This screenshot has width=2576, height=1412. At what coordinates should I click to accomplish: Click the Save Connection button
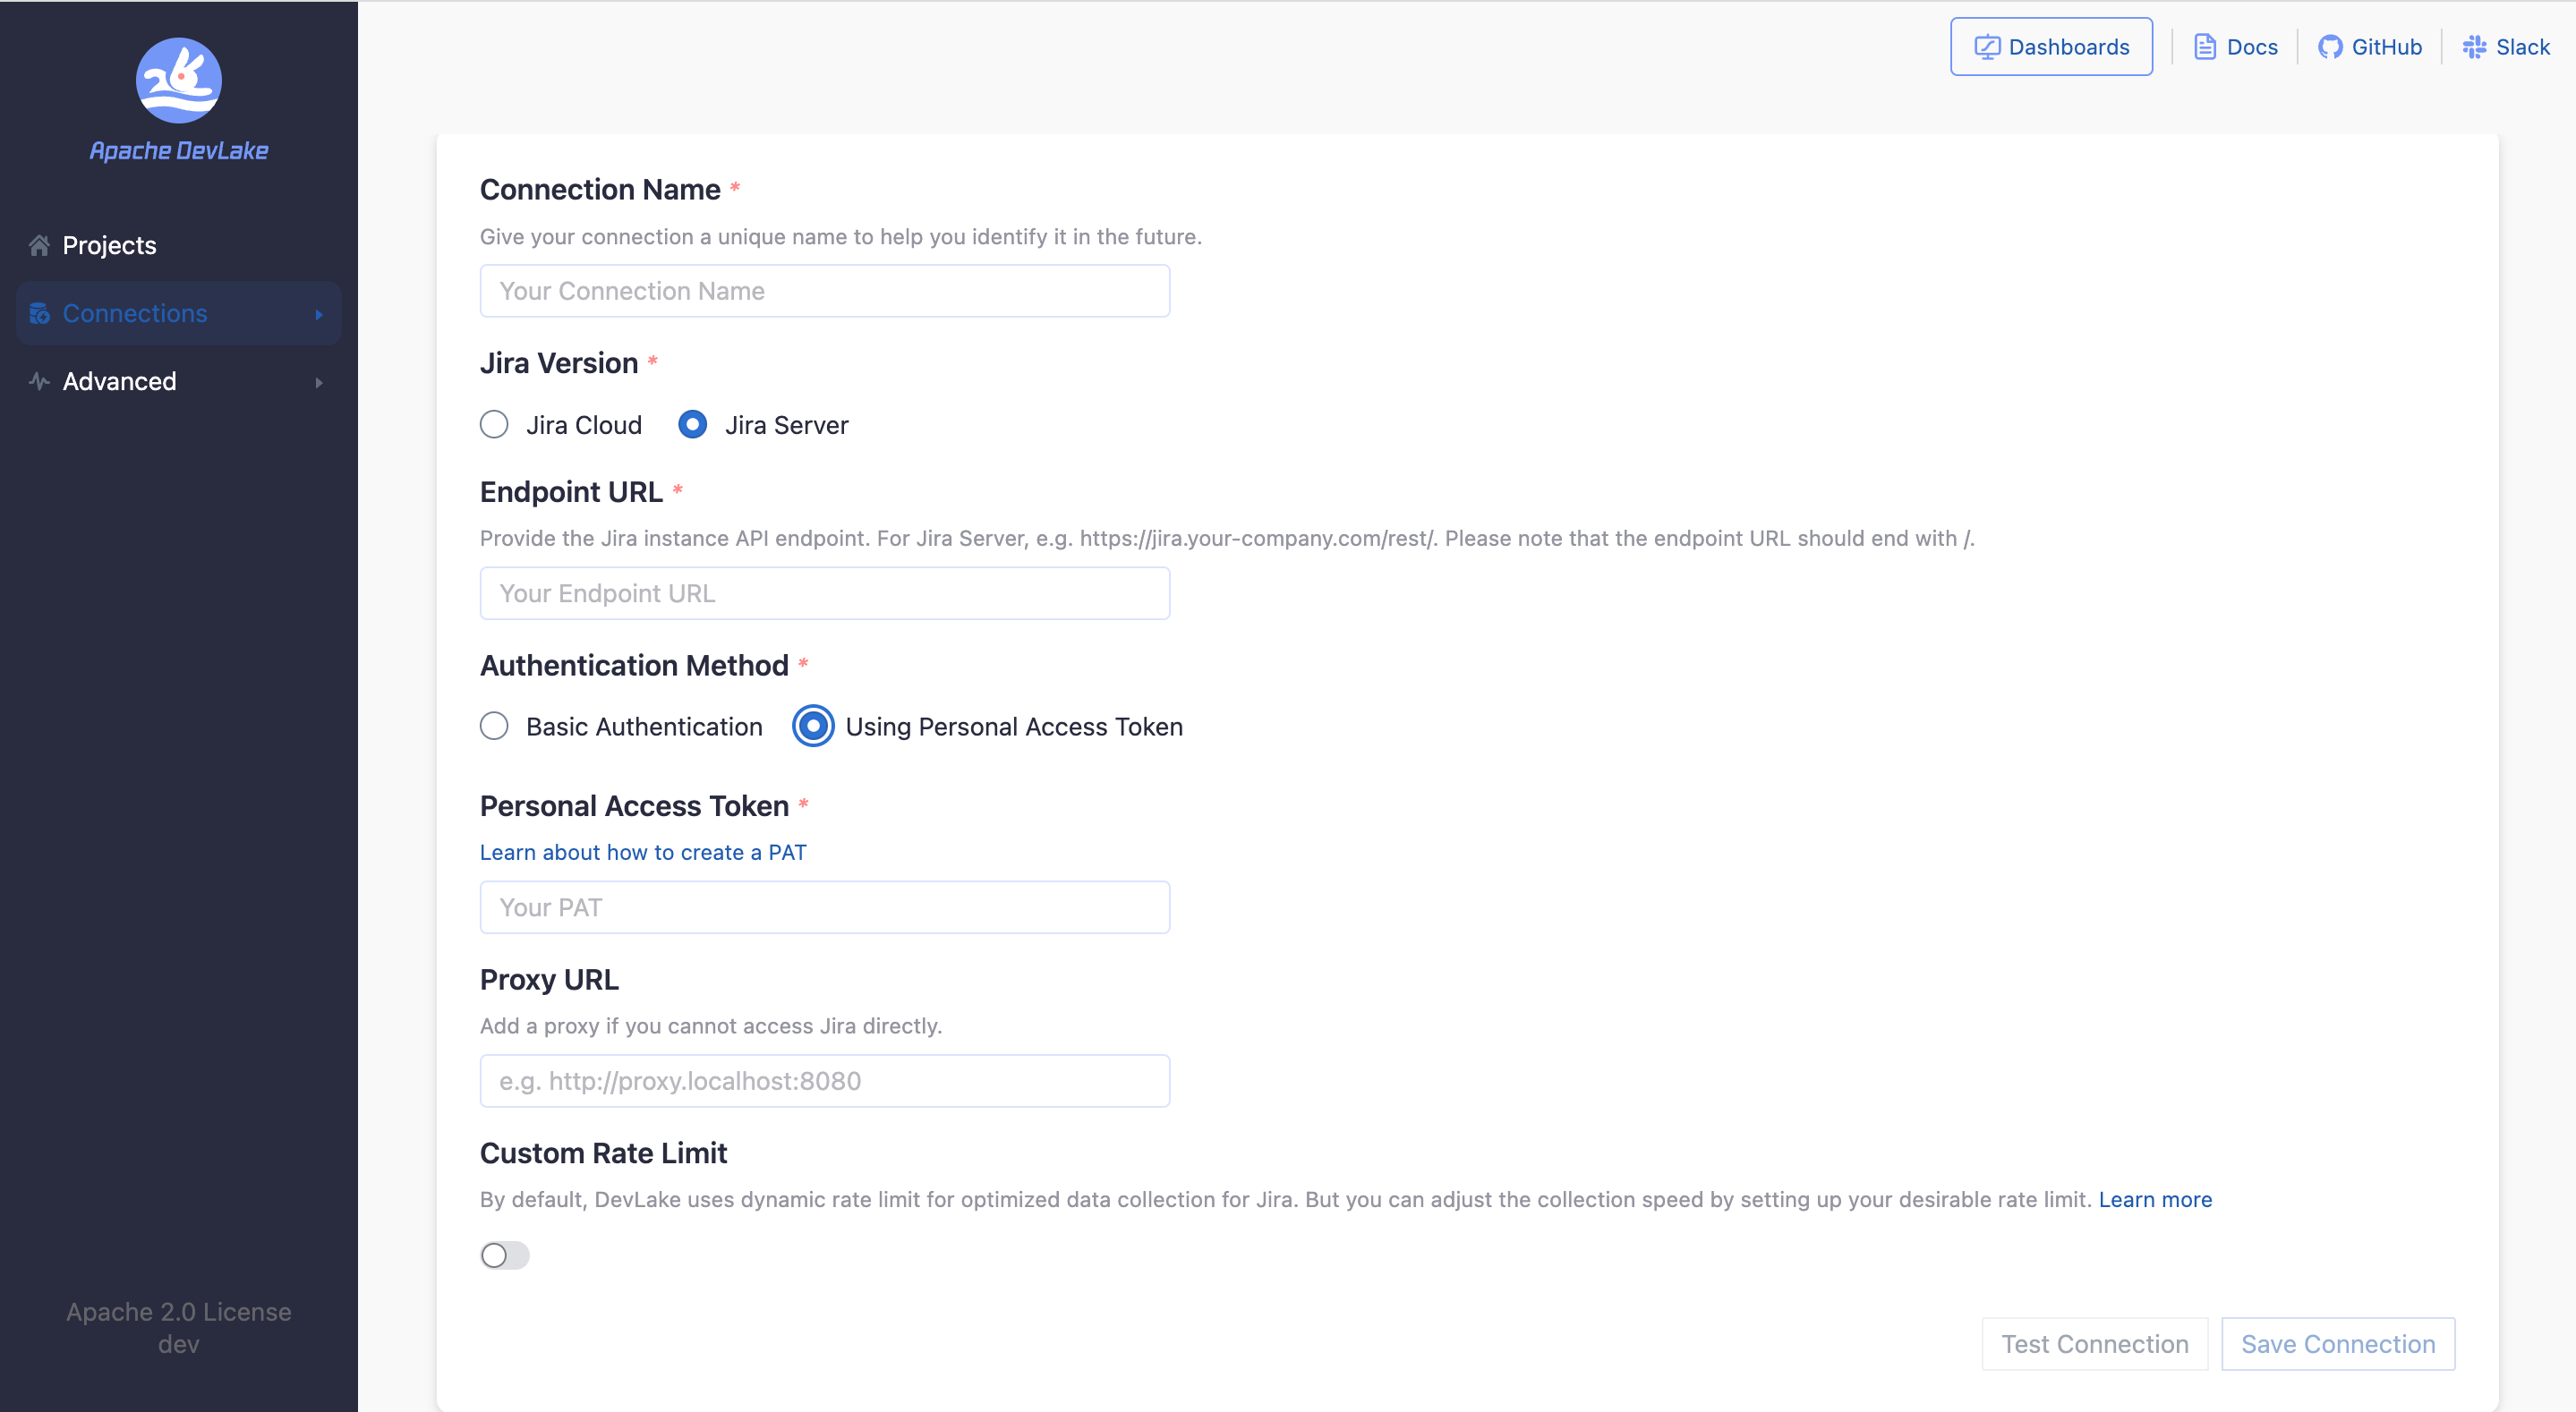pos(2337,1344)
